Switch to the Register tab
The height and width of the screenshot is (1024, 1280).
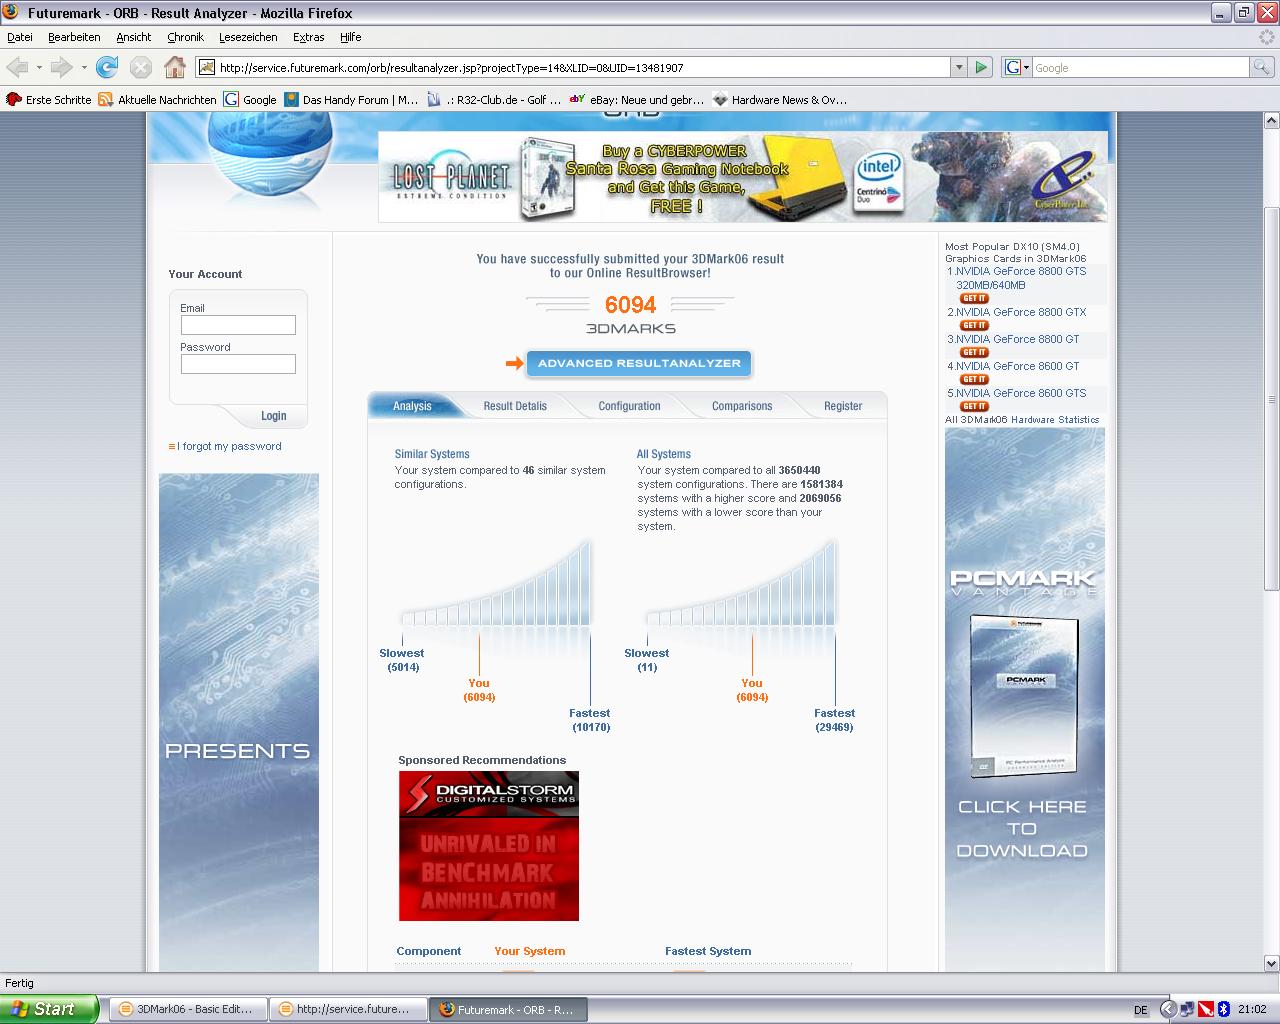point(843,406)
